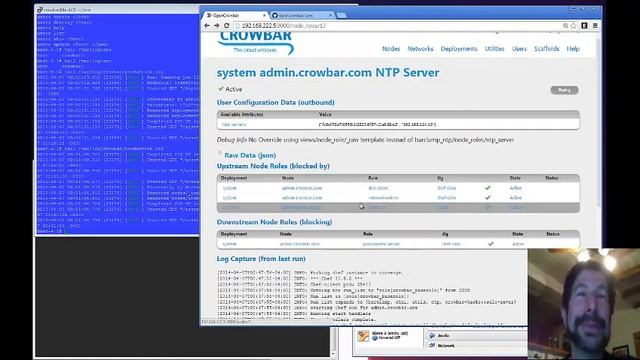The image size is (640, 360).
Task: Click the browser page vertical scrollbar
Action: pyautogui.click(x=599, y=122)
